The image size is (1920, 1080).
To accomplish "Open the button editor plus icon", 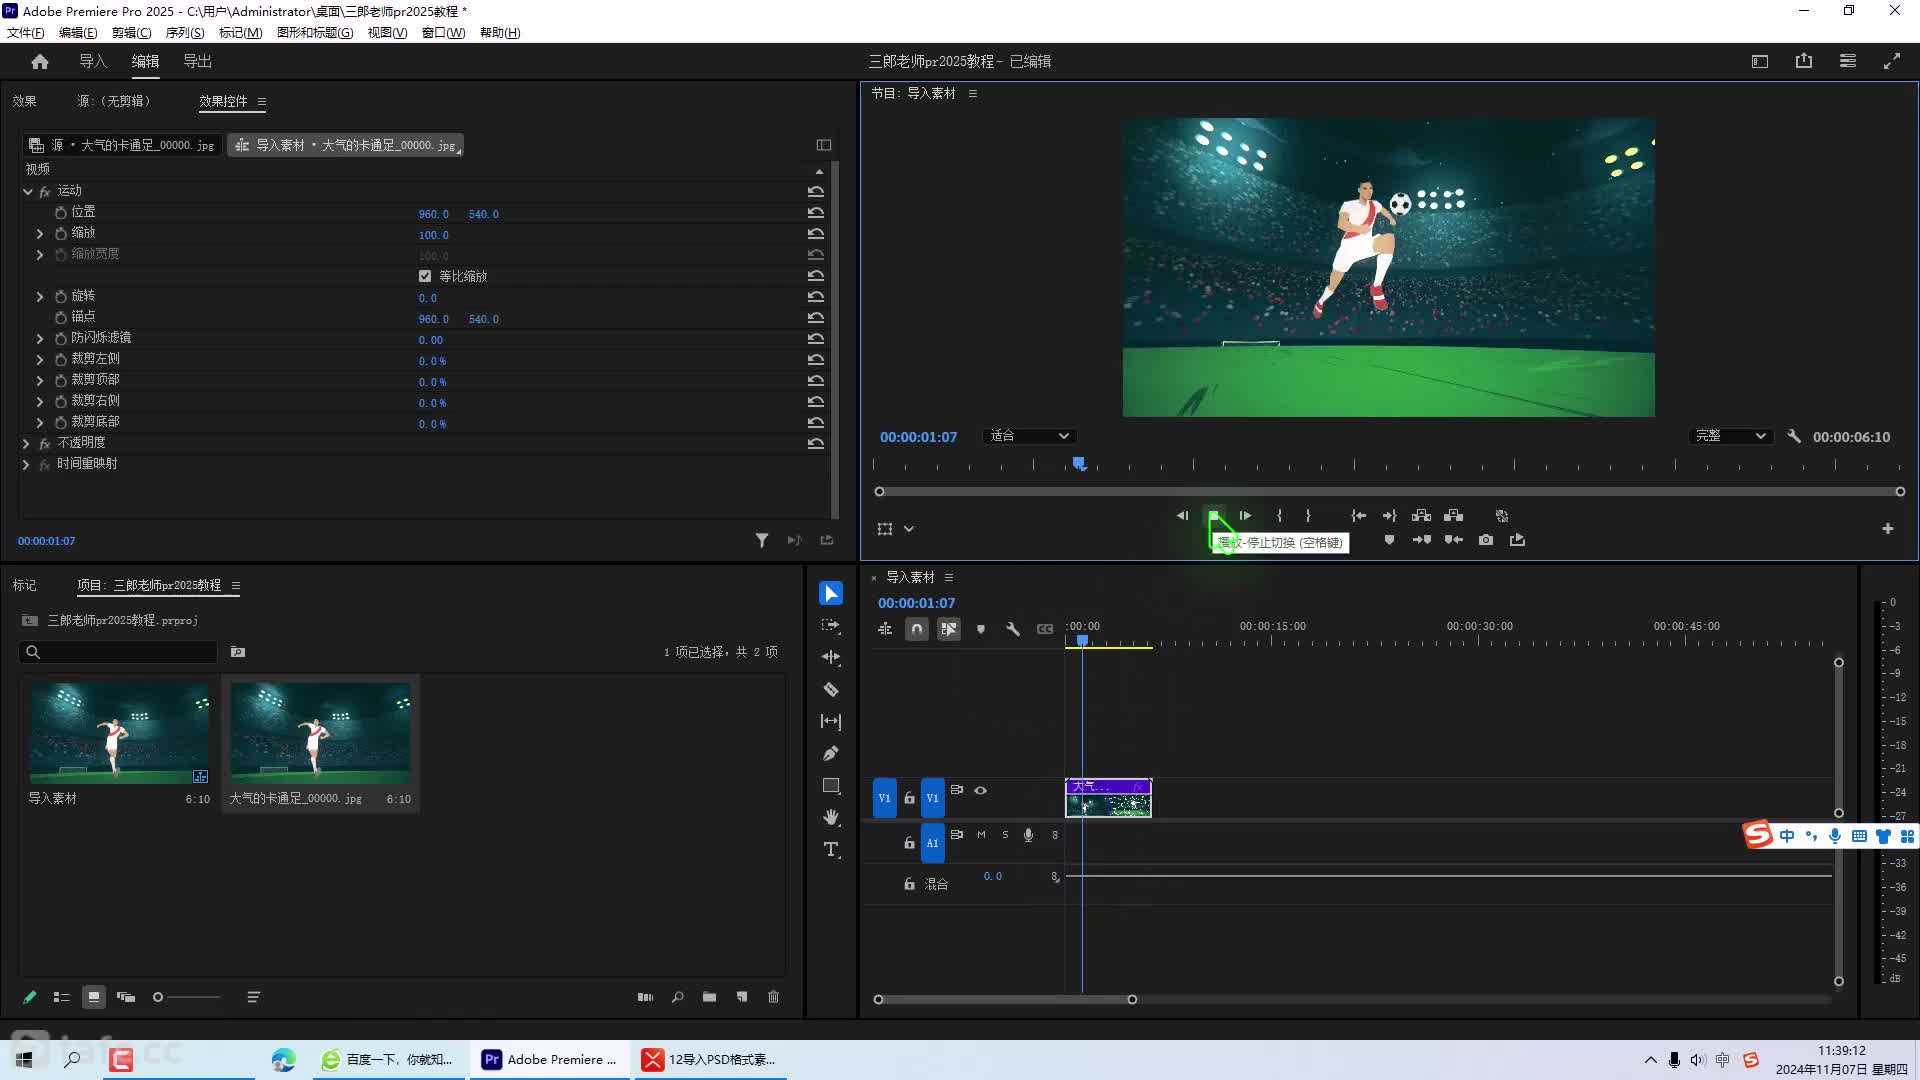I will click(1887, 528).
